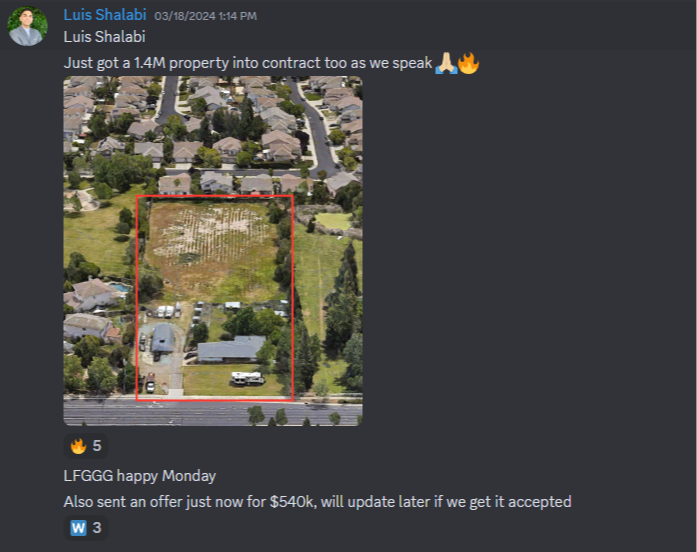This screenshot has height=552, width=697.
Task: Click the white RV in the aerial photo
Action: click(248, 378)
